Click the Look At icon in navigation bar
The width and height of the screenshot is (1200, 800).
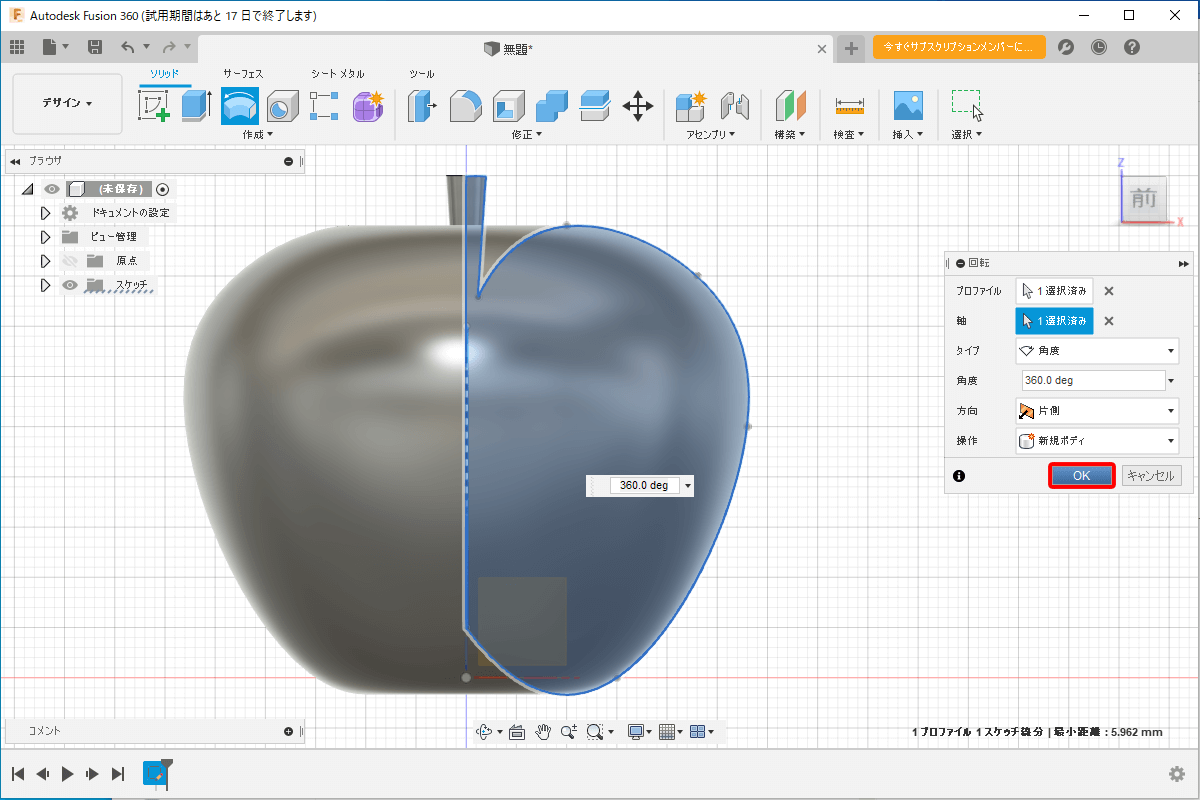[517, 732]
